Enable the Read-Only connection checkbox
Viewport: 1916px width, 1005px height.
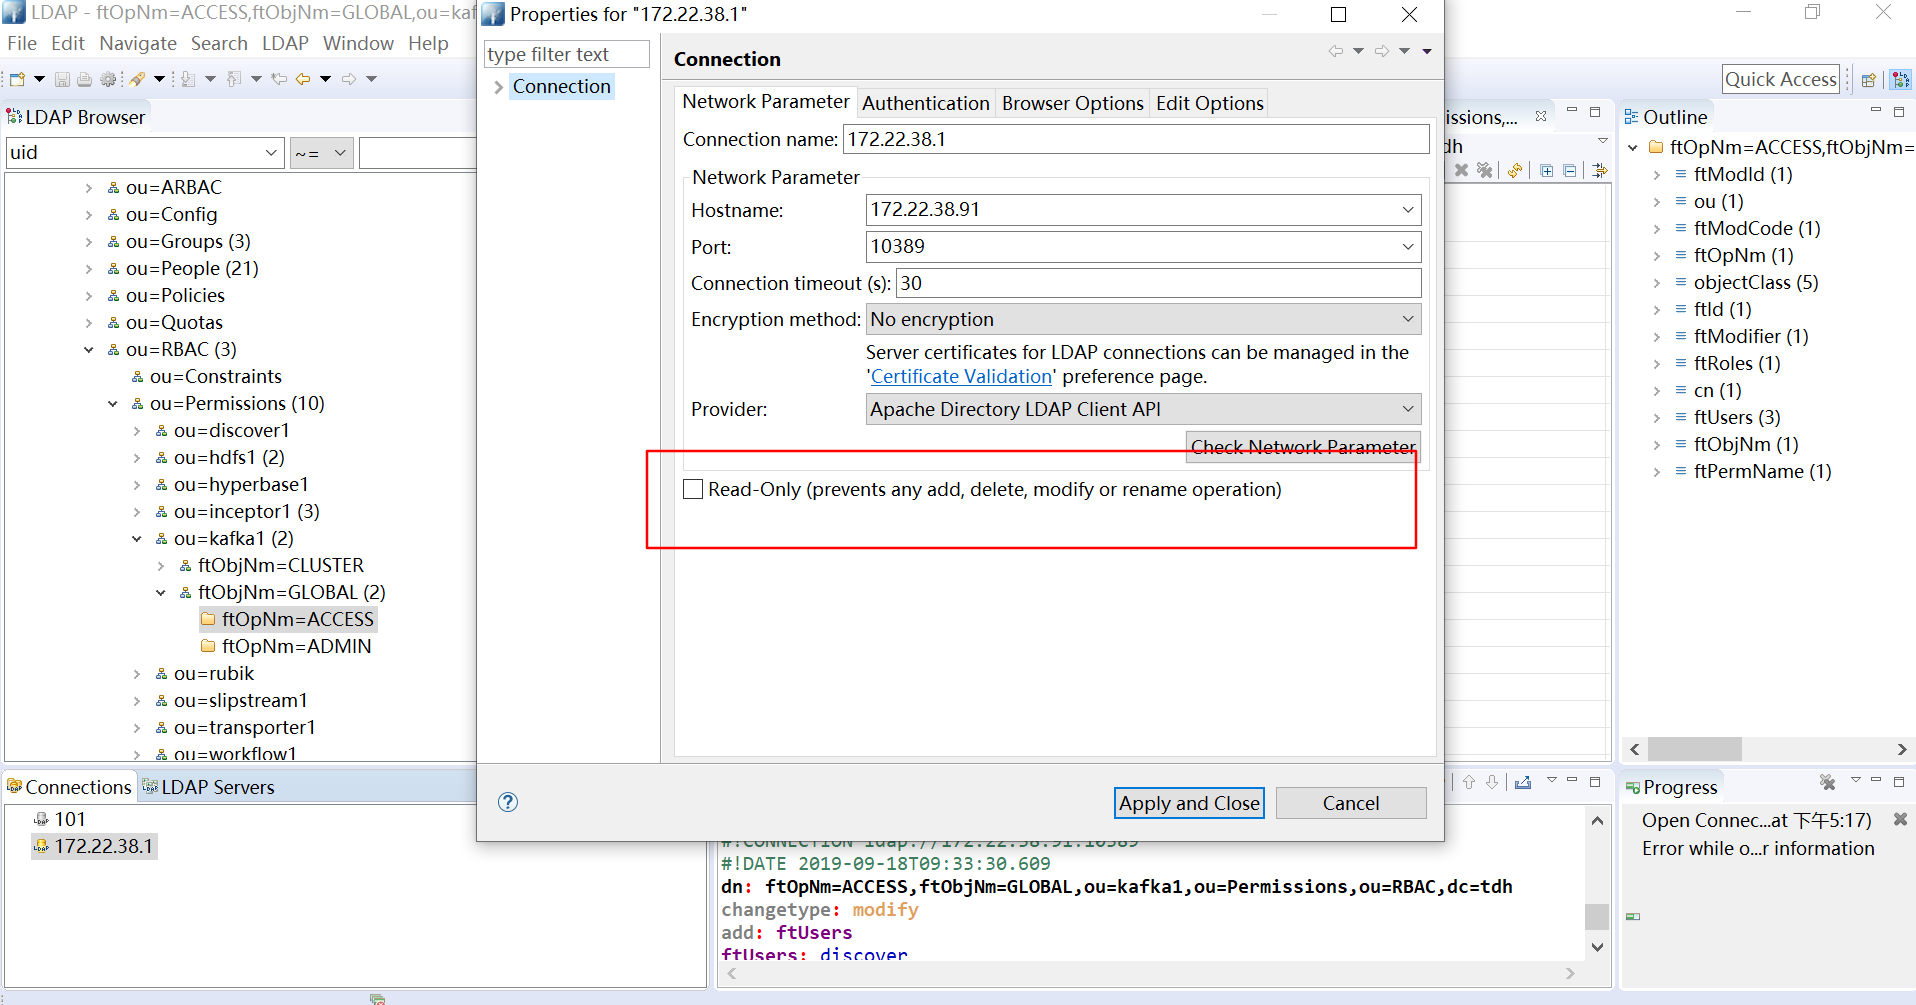(x=693, y=489)
